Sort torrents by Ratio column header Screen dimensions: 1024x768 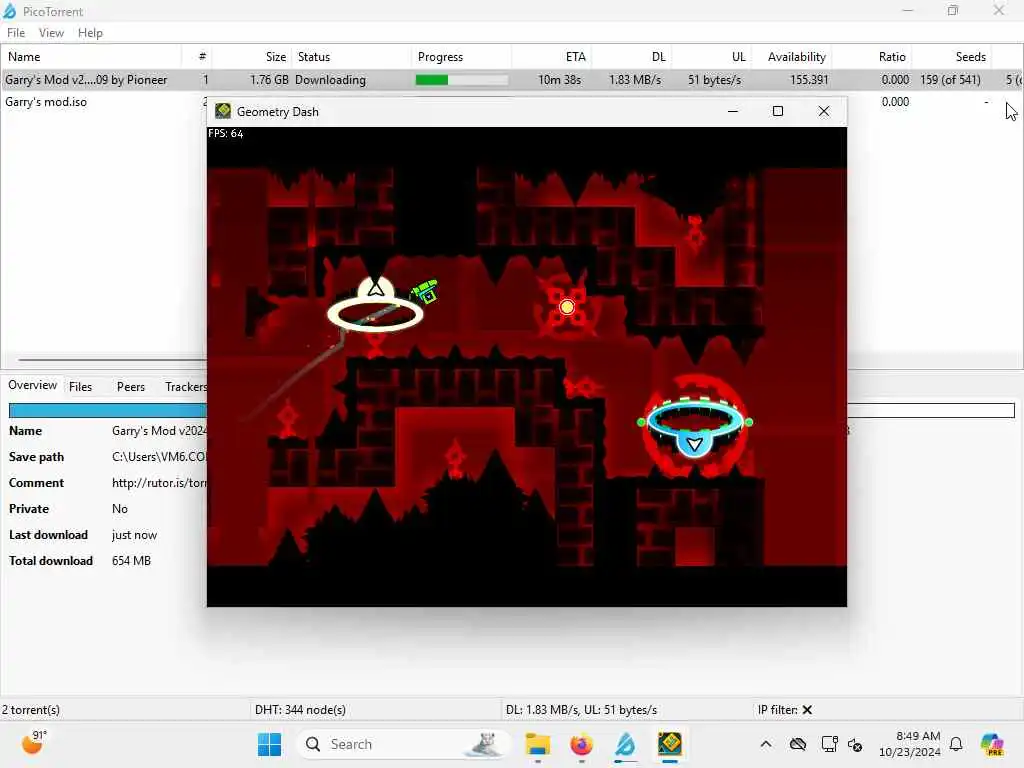[871, 57]
